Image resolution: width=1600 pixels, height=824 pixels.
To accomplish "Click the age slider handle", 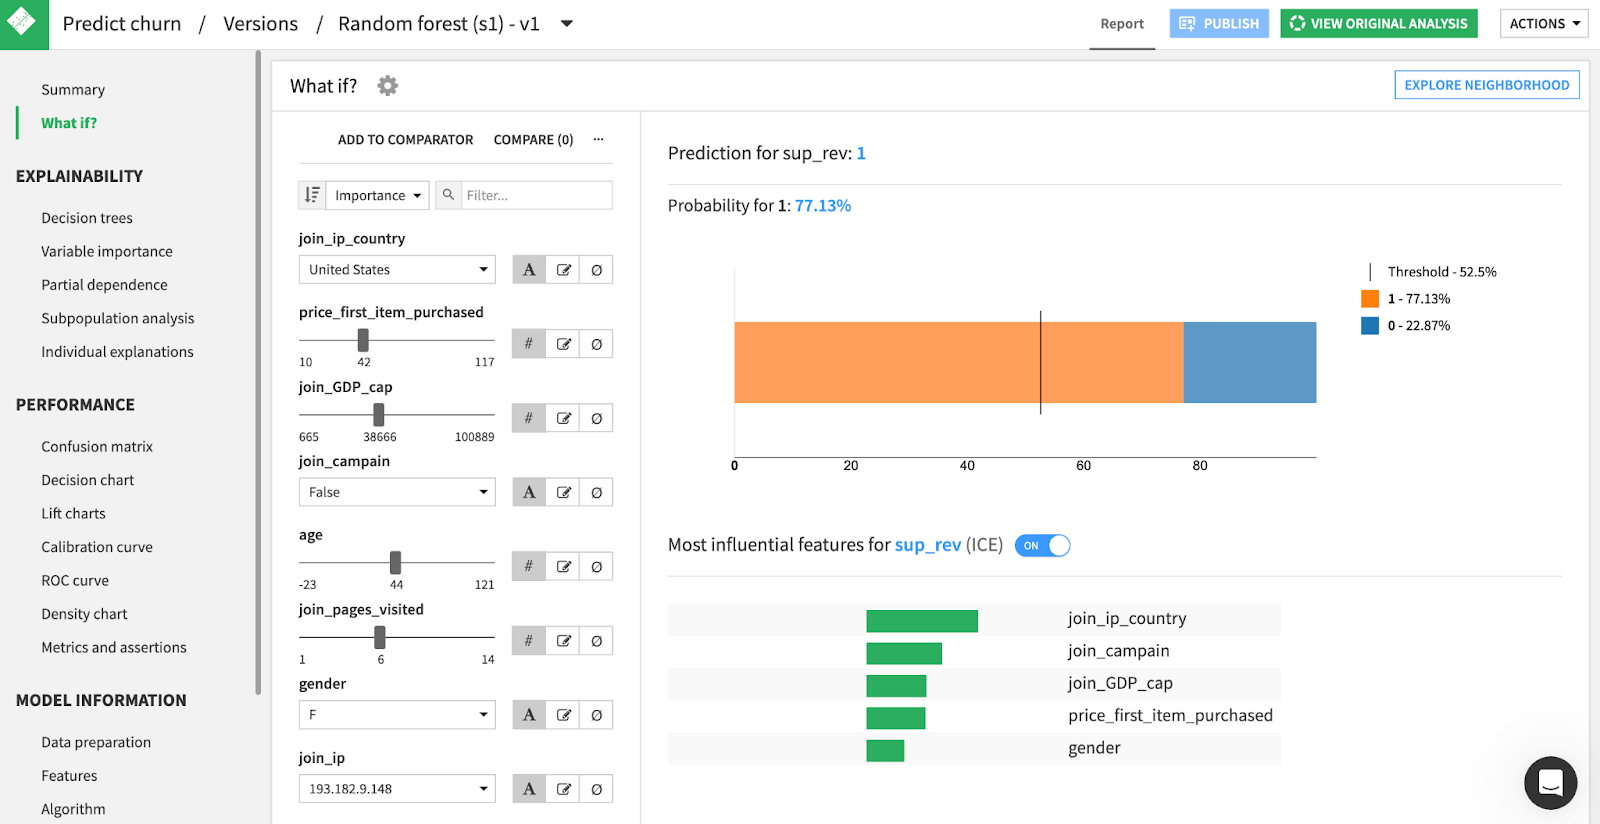I will (x=395, y=562).
